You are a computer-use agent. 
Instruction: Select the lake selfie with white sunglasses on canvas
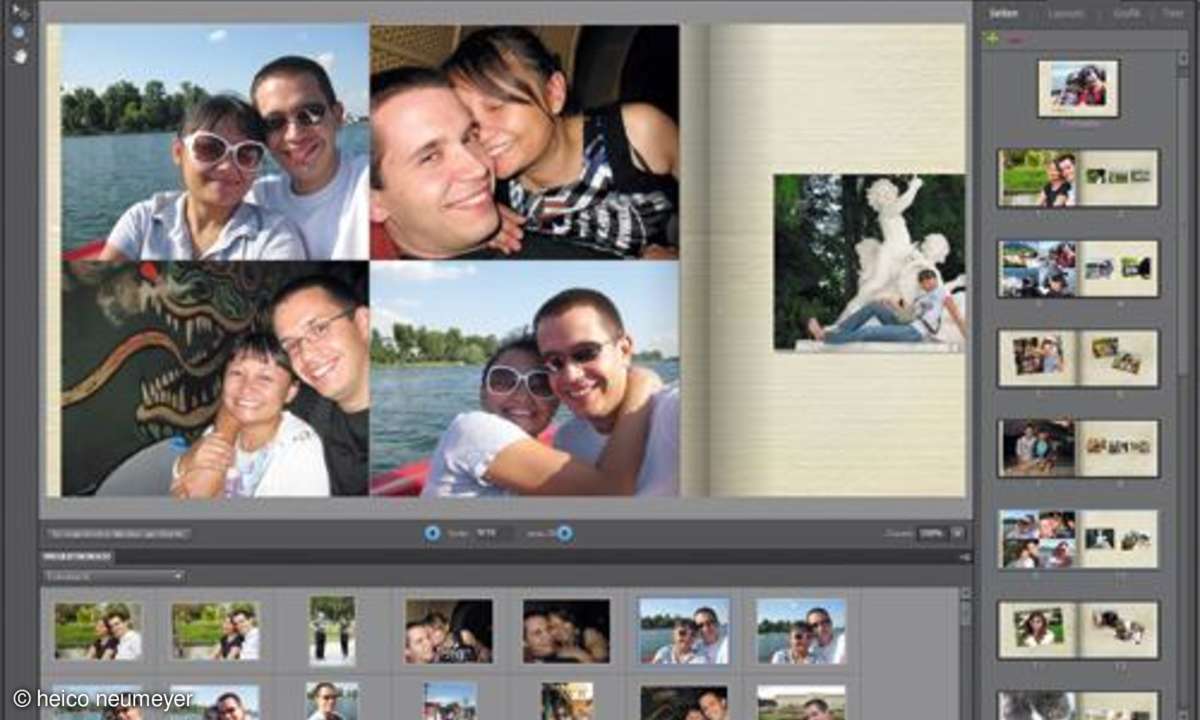(x=215, y=143)
